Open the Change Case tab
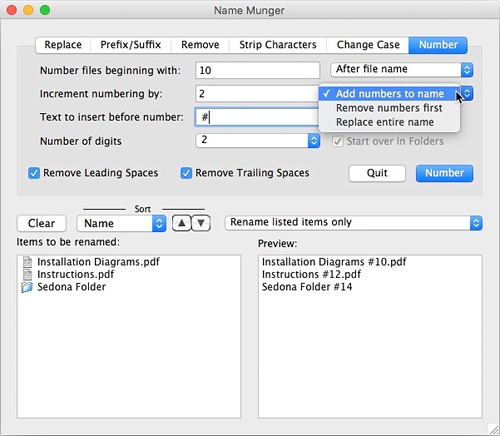 368,45
